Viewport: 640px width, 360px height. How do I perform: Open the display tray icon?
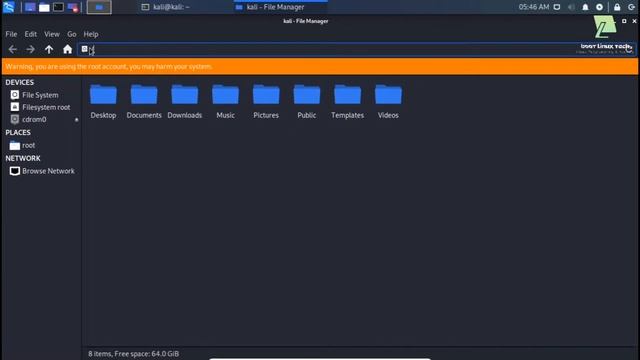[557, 7]
